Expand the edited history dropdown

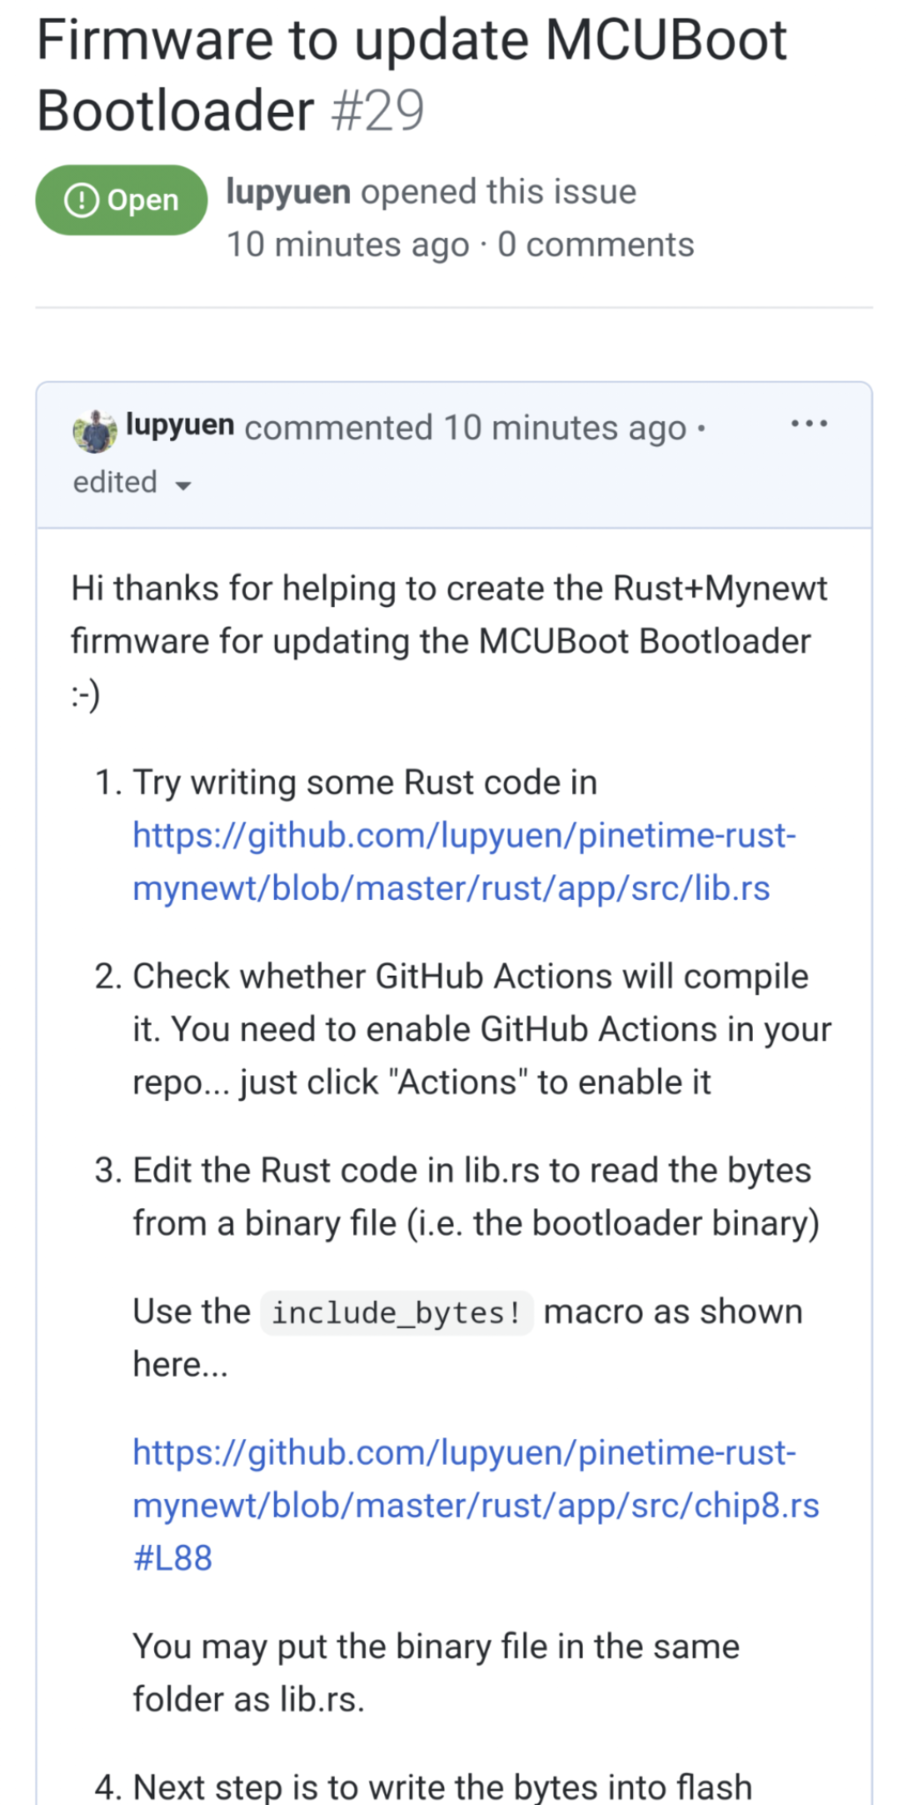[x=132, y=483]
